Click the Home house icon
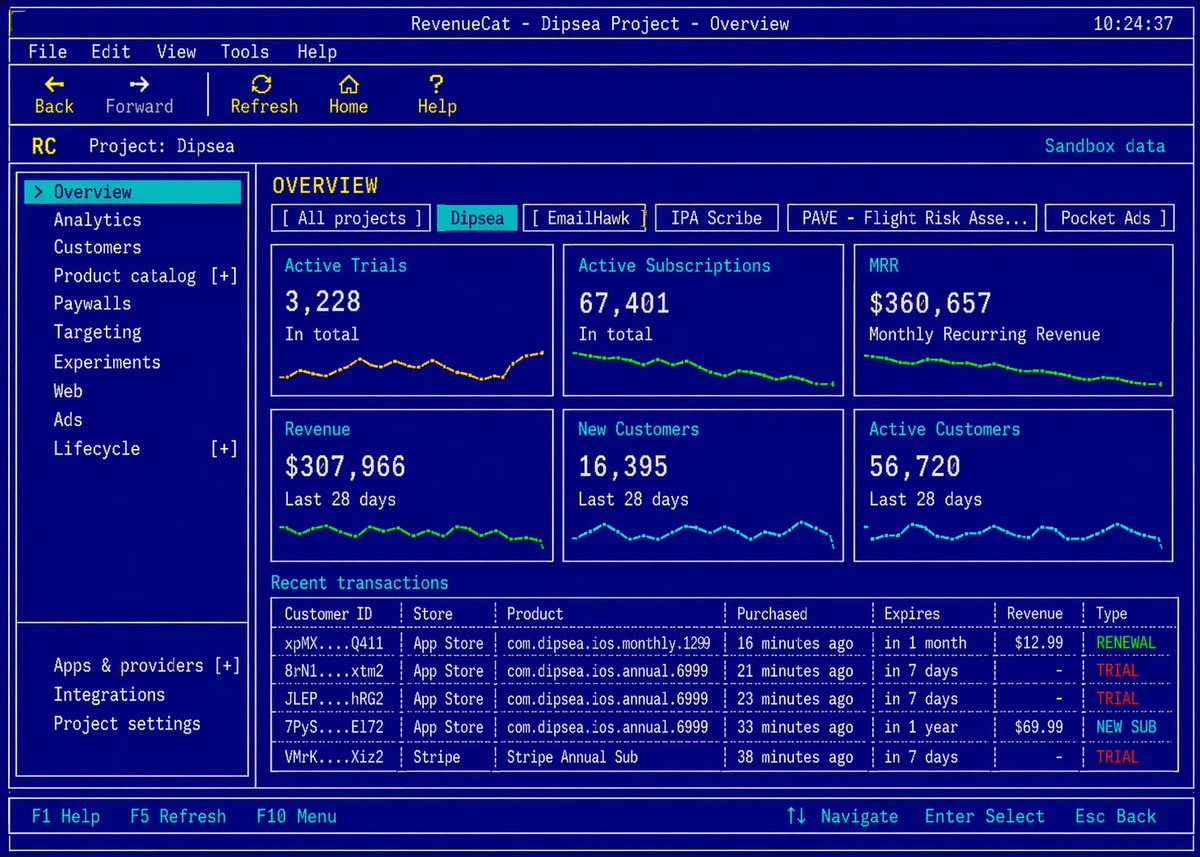 348,85
